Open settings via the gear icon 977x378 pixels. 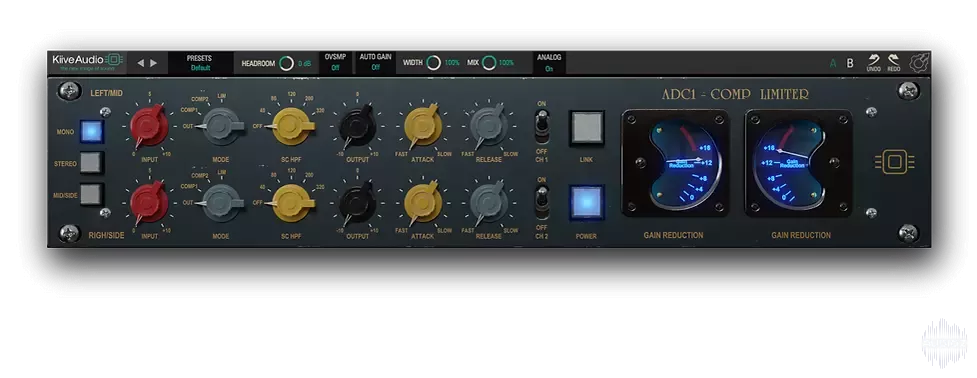919,63
